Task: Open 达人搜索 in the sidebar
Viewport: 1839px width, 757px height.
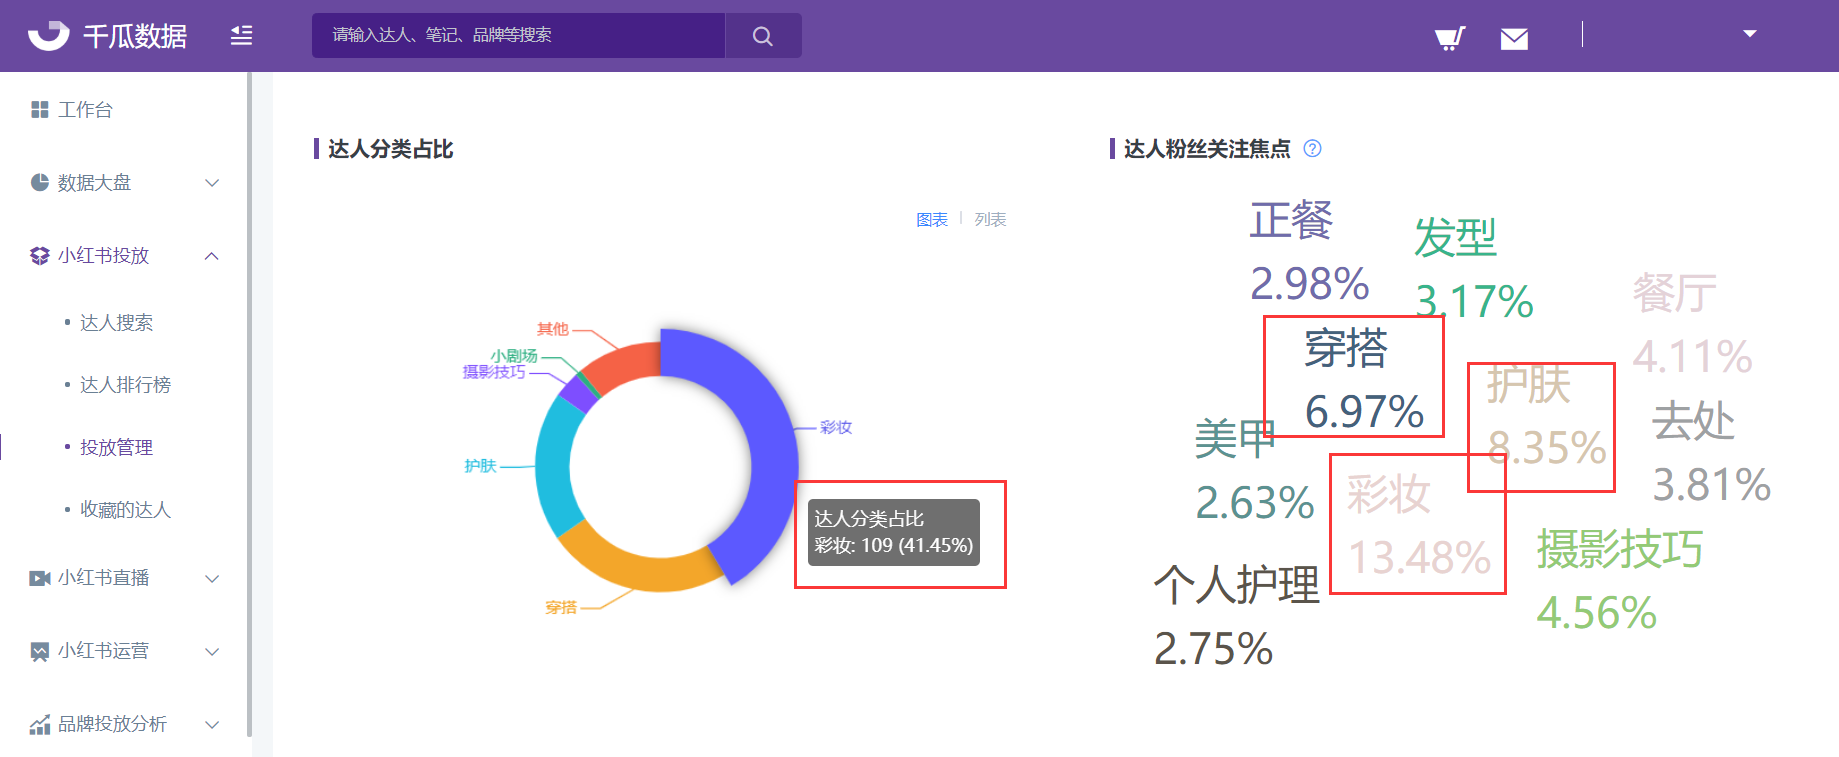Action: click(x=116, y=323)
